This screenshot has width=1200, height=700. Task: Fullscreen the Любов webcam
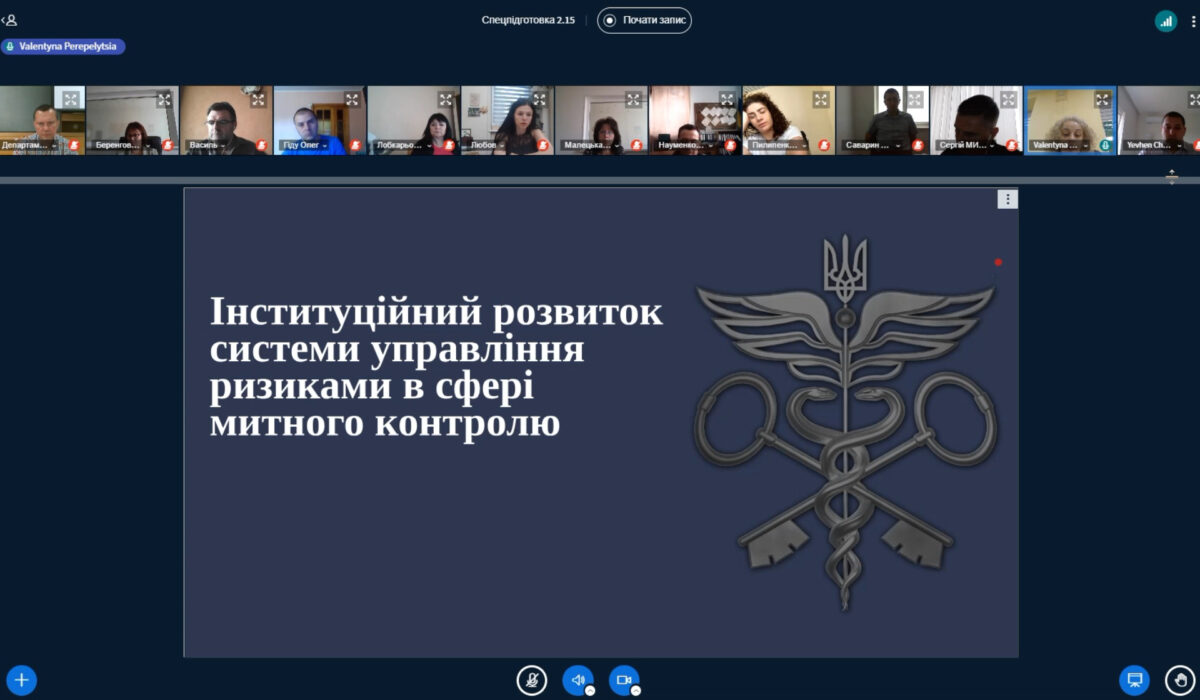click(x=540, y=99)
